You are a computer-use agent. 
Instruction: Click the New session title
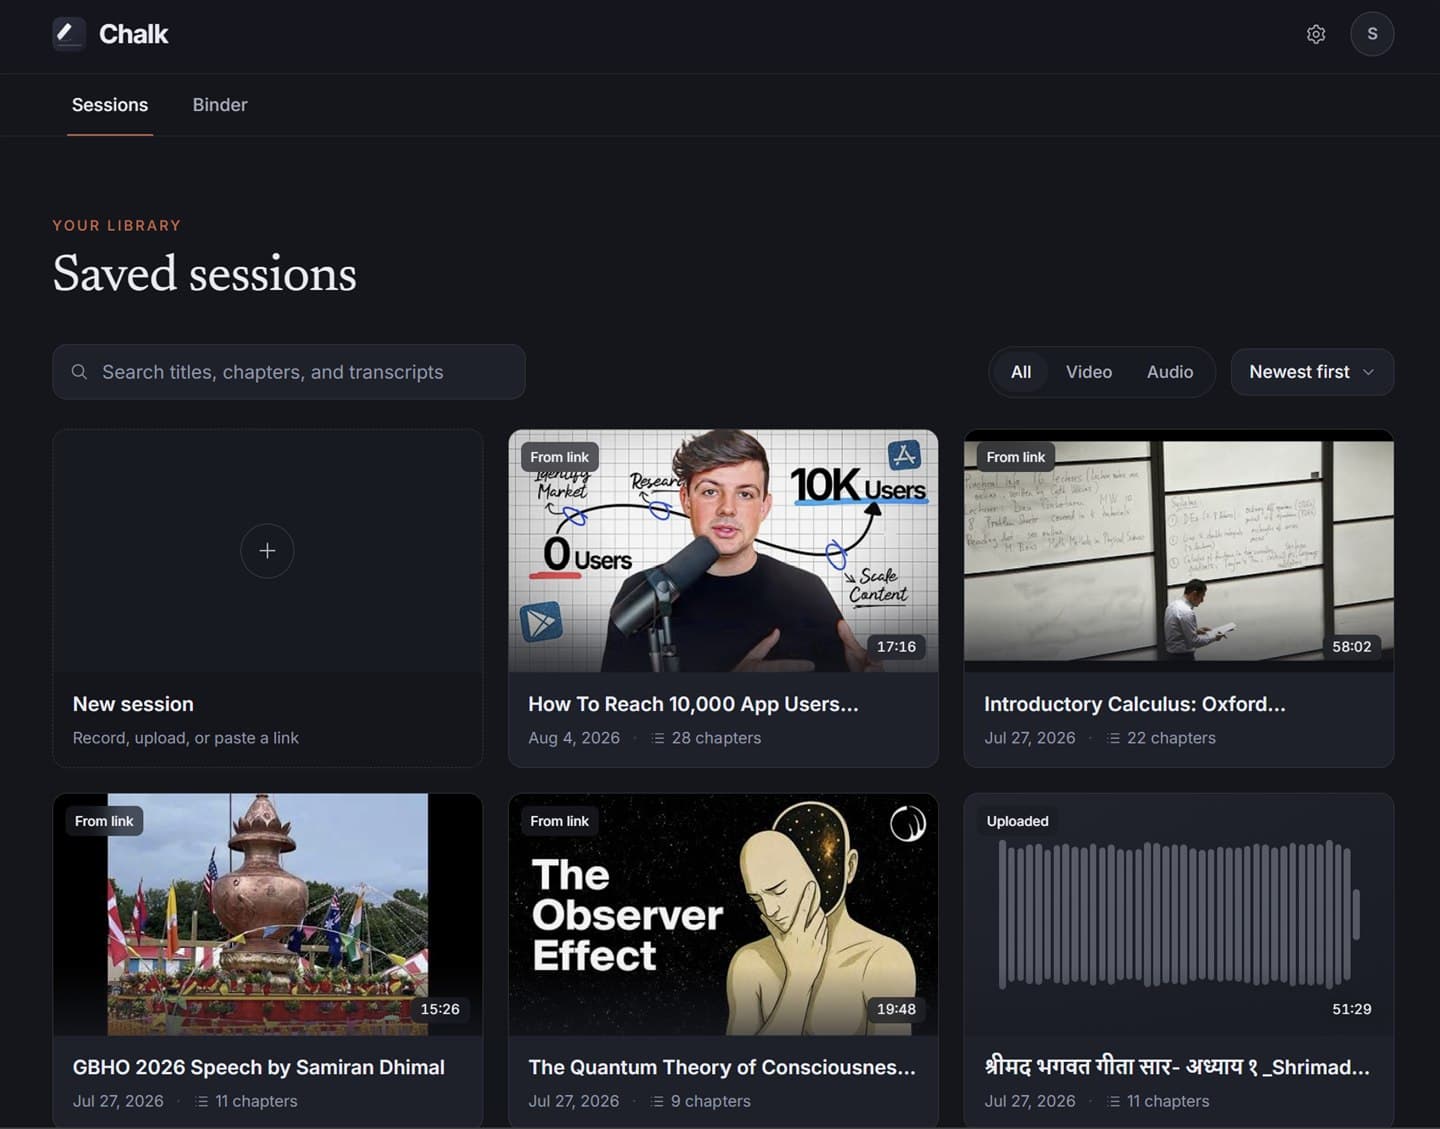[133, 704]
